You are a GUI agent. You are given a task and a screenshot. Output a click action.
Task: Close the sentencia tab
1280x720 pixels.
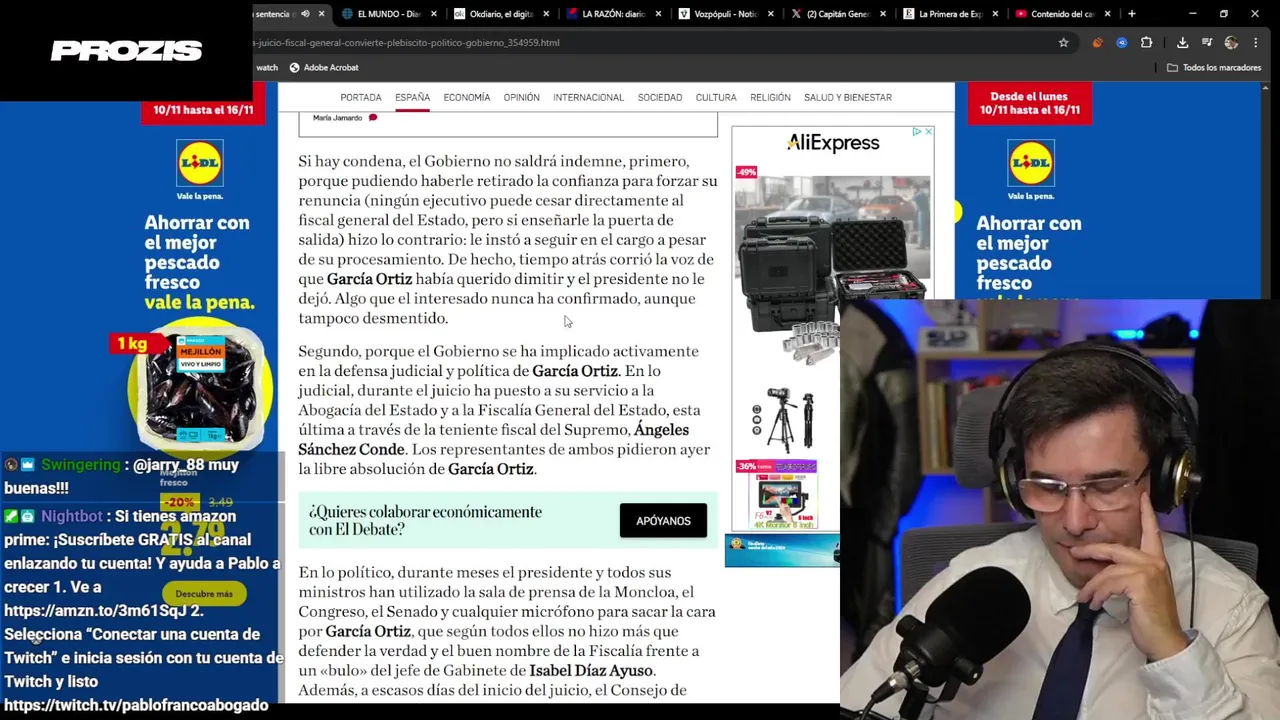pyautogui.click(x=321, y=14)
